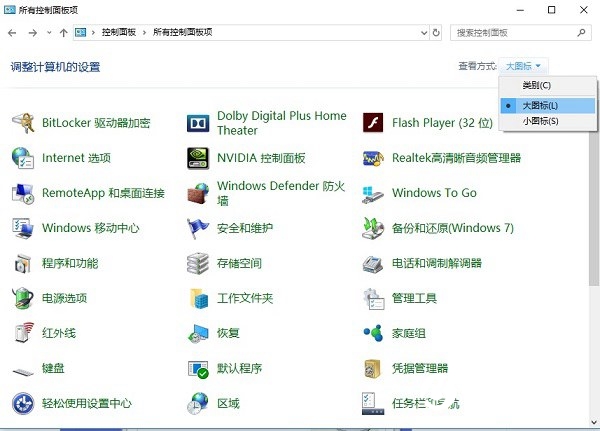Open the 程序和功能 link

[70, 263]
